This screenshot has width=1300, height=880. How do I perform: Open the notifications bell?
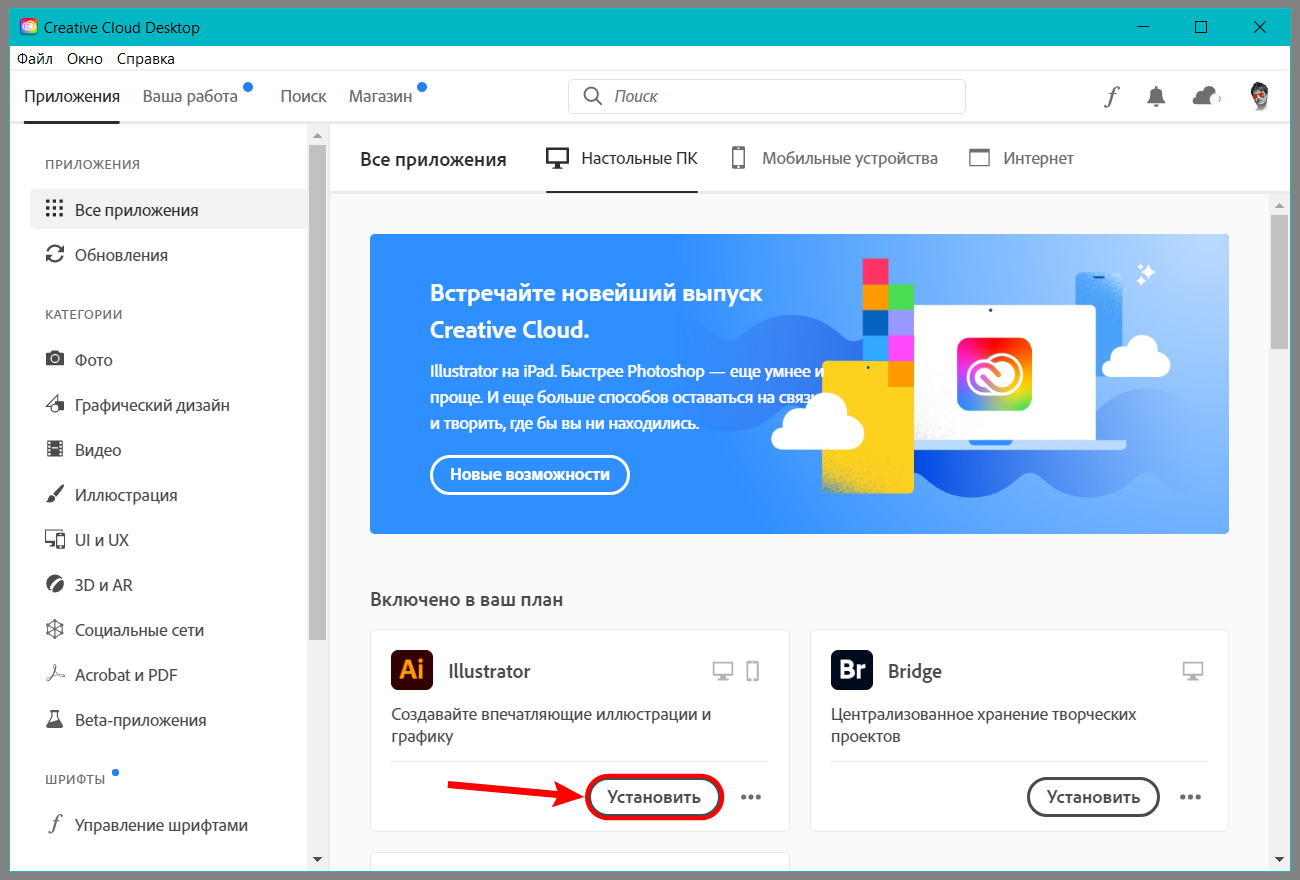point(1156,97)
